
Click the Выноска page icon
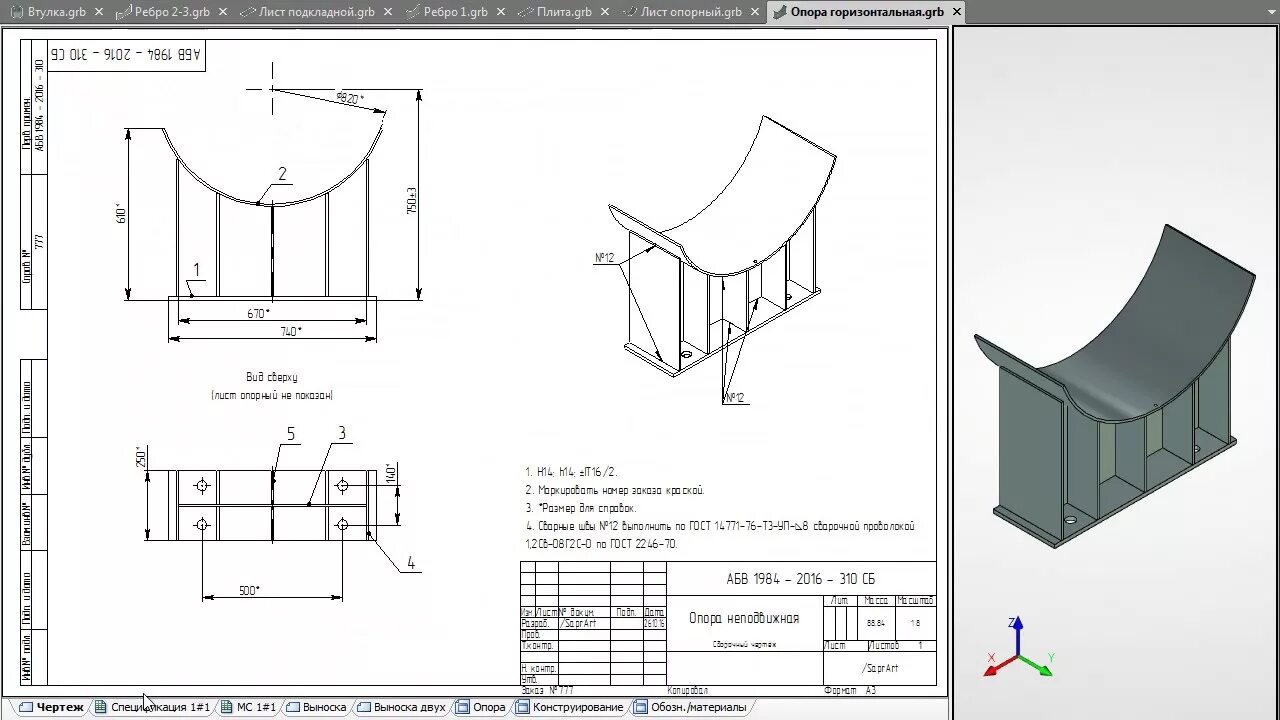tap(293, 707)
